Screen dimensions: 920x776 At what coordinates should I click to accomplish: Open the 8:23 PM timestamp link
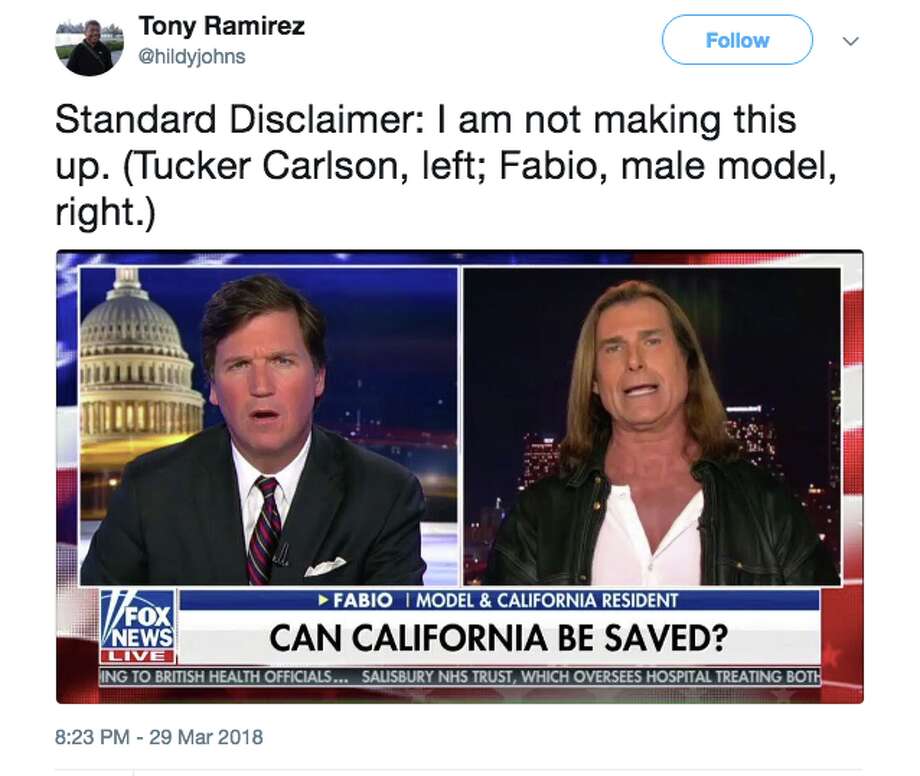coord(92,737)
